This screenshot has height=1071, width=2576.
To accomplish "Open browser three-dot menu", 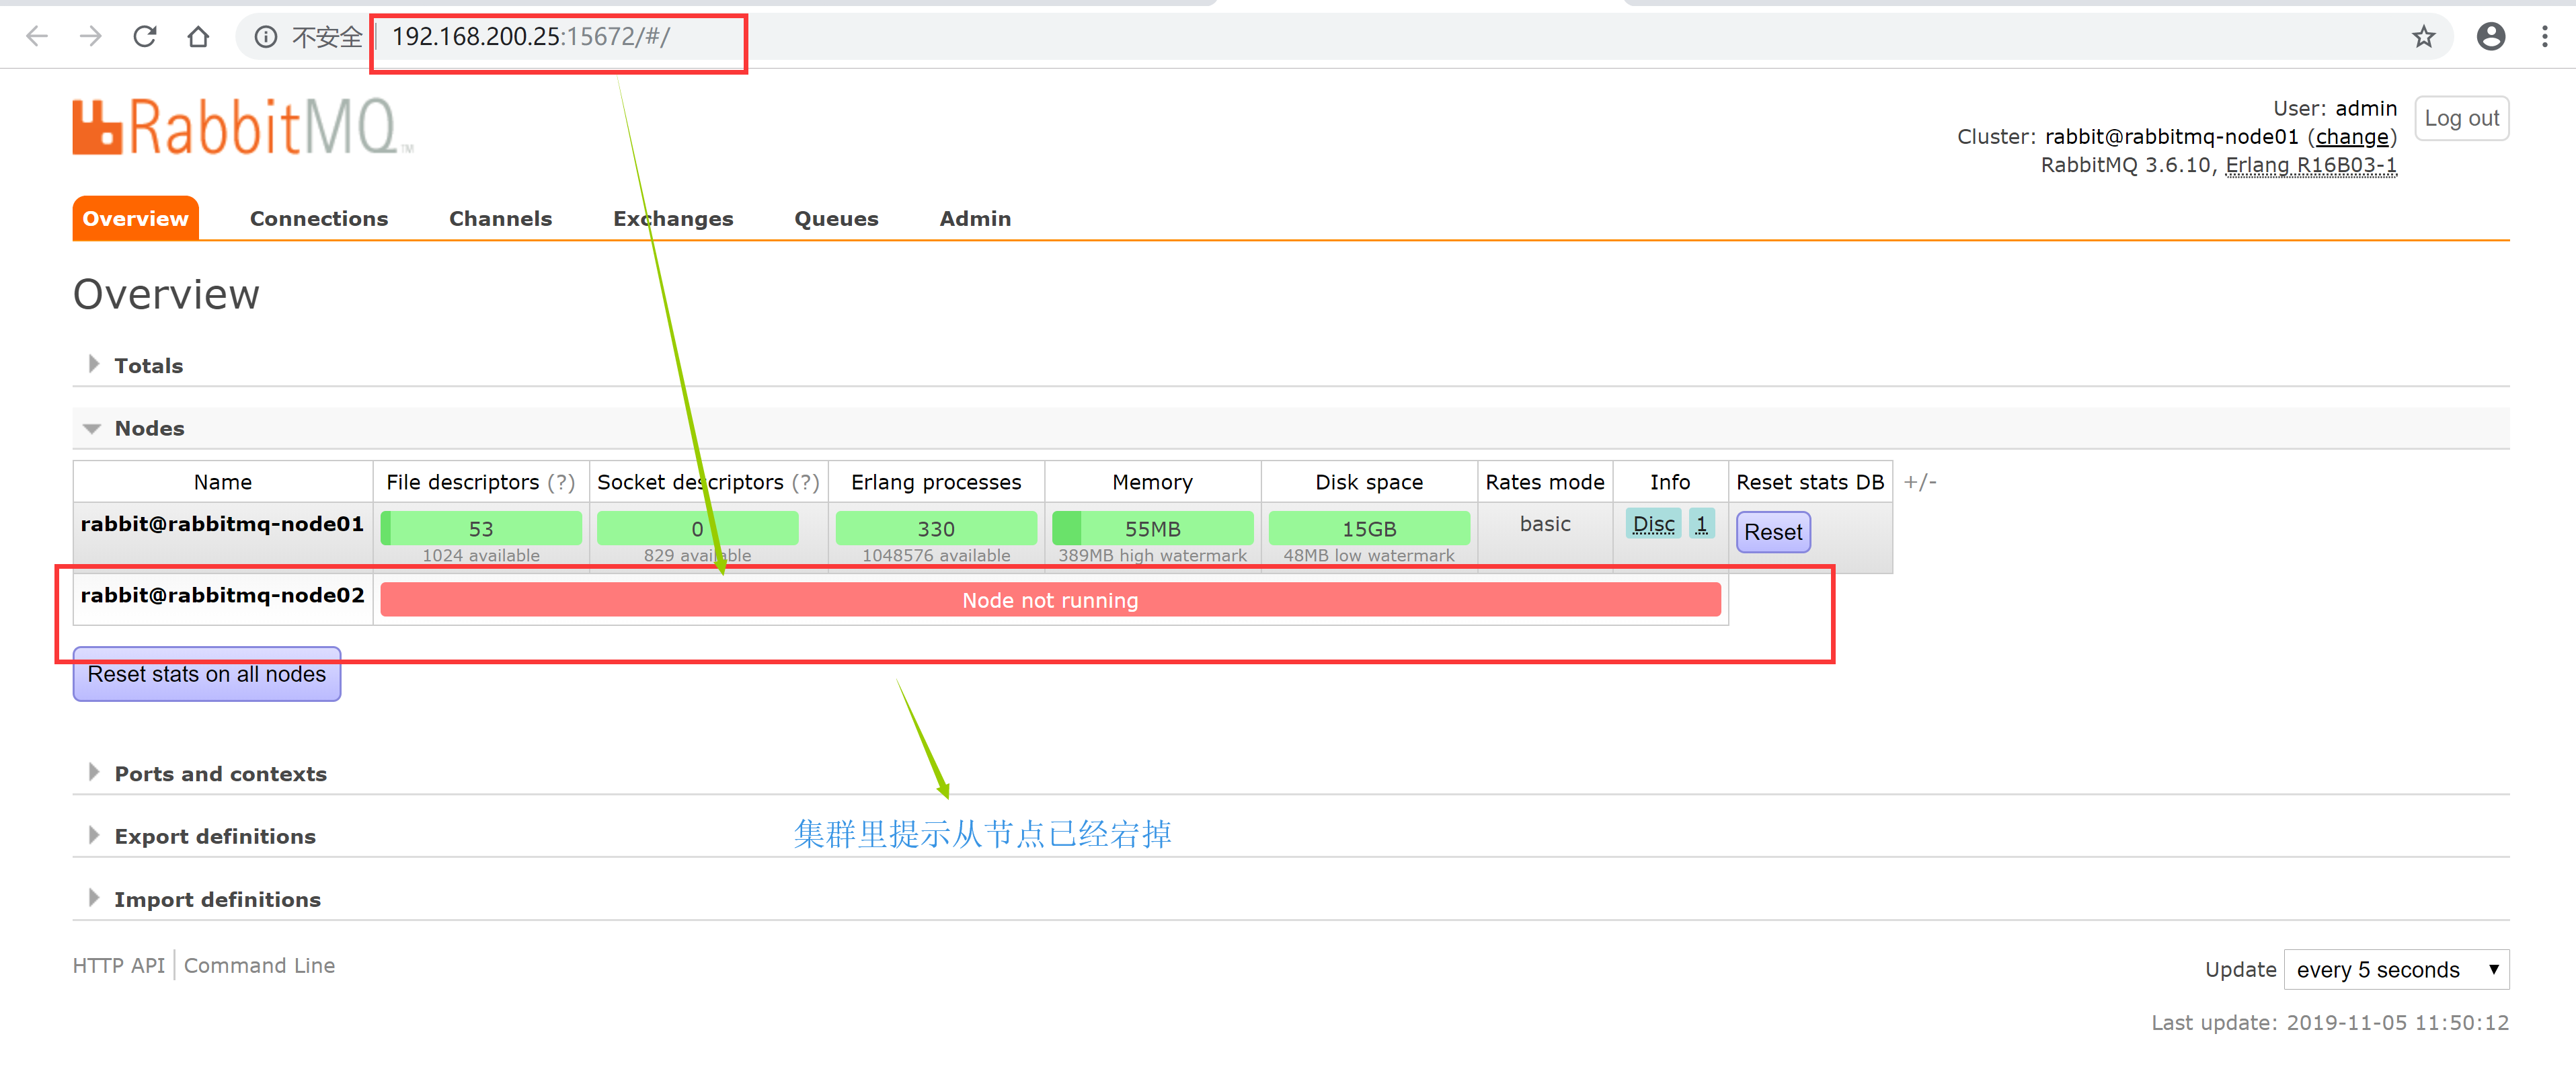I will click(x=2544, y=37).
